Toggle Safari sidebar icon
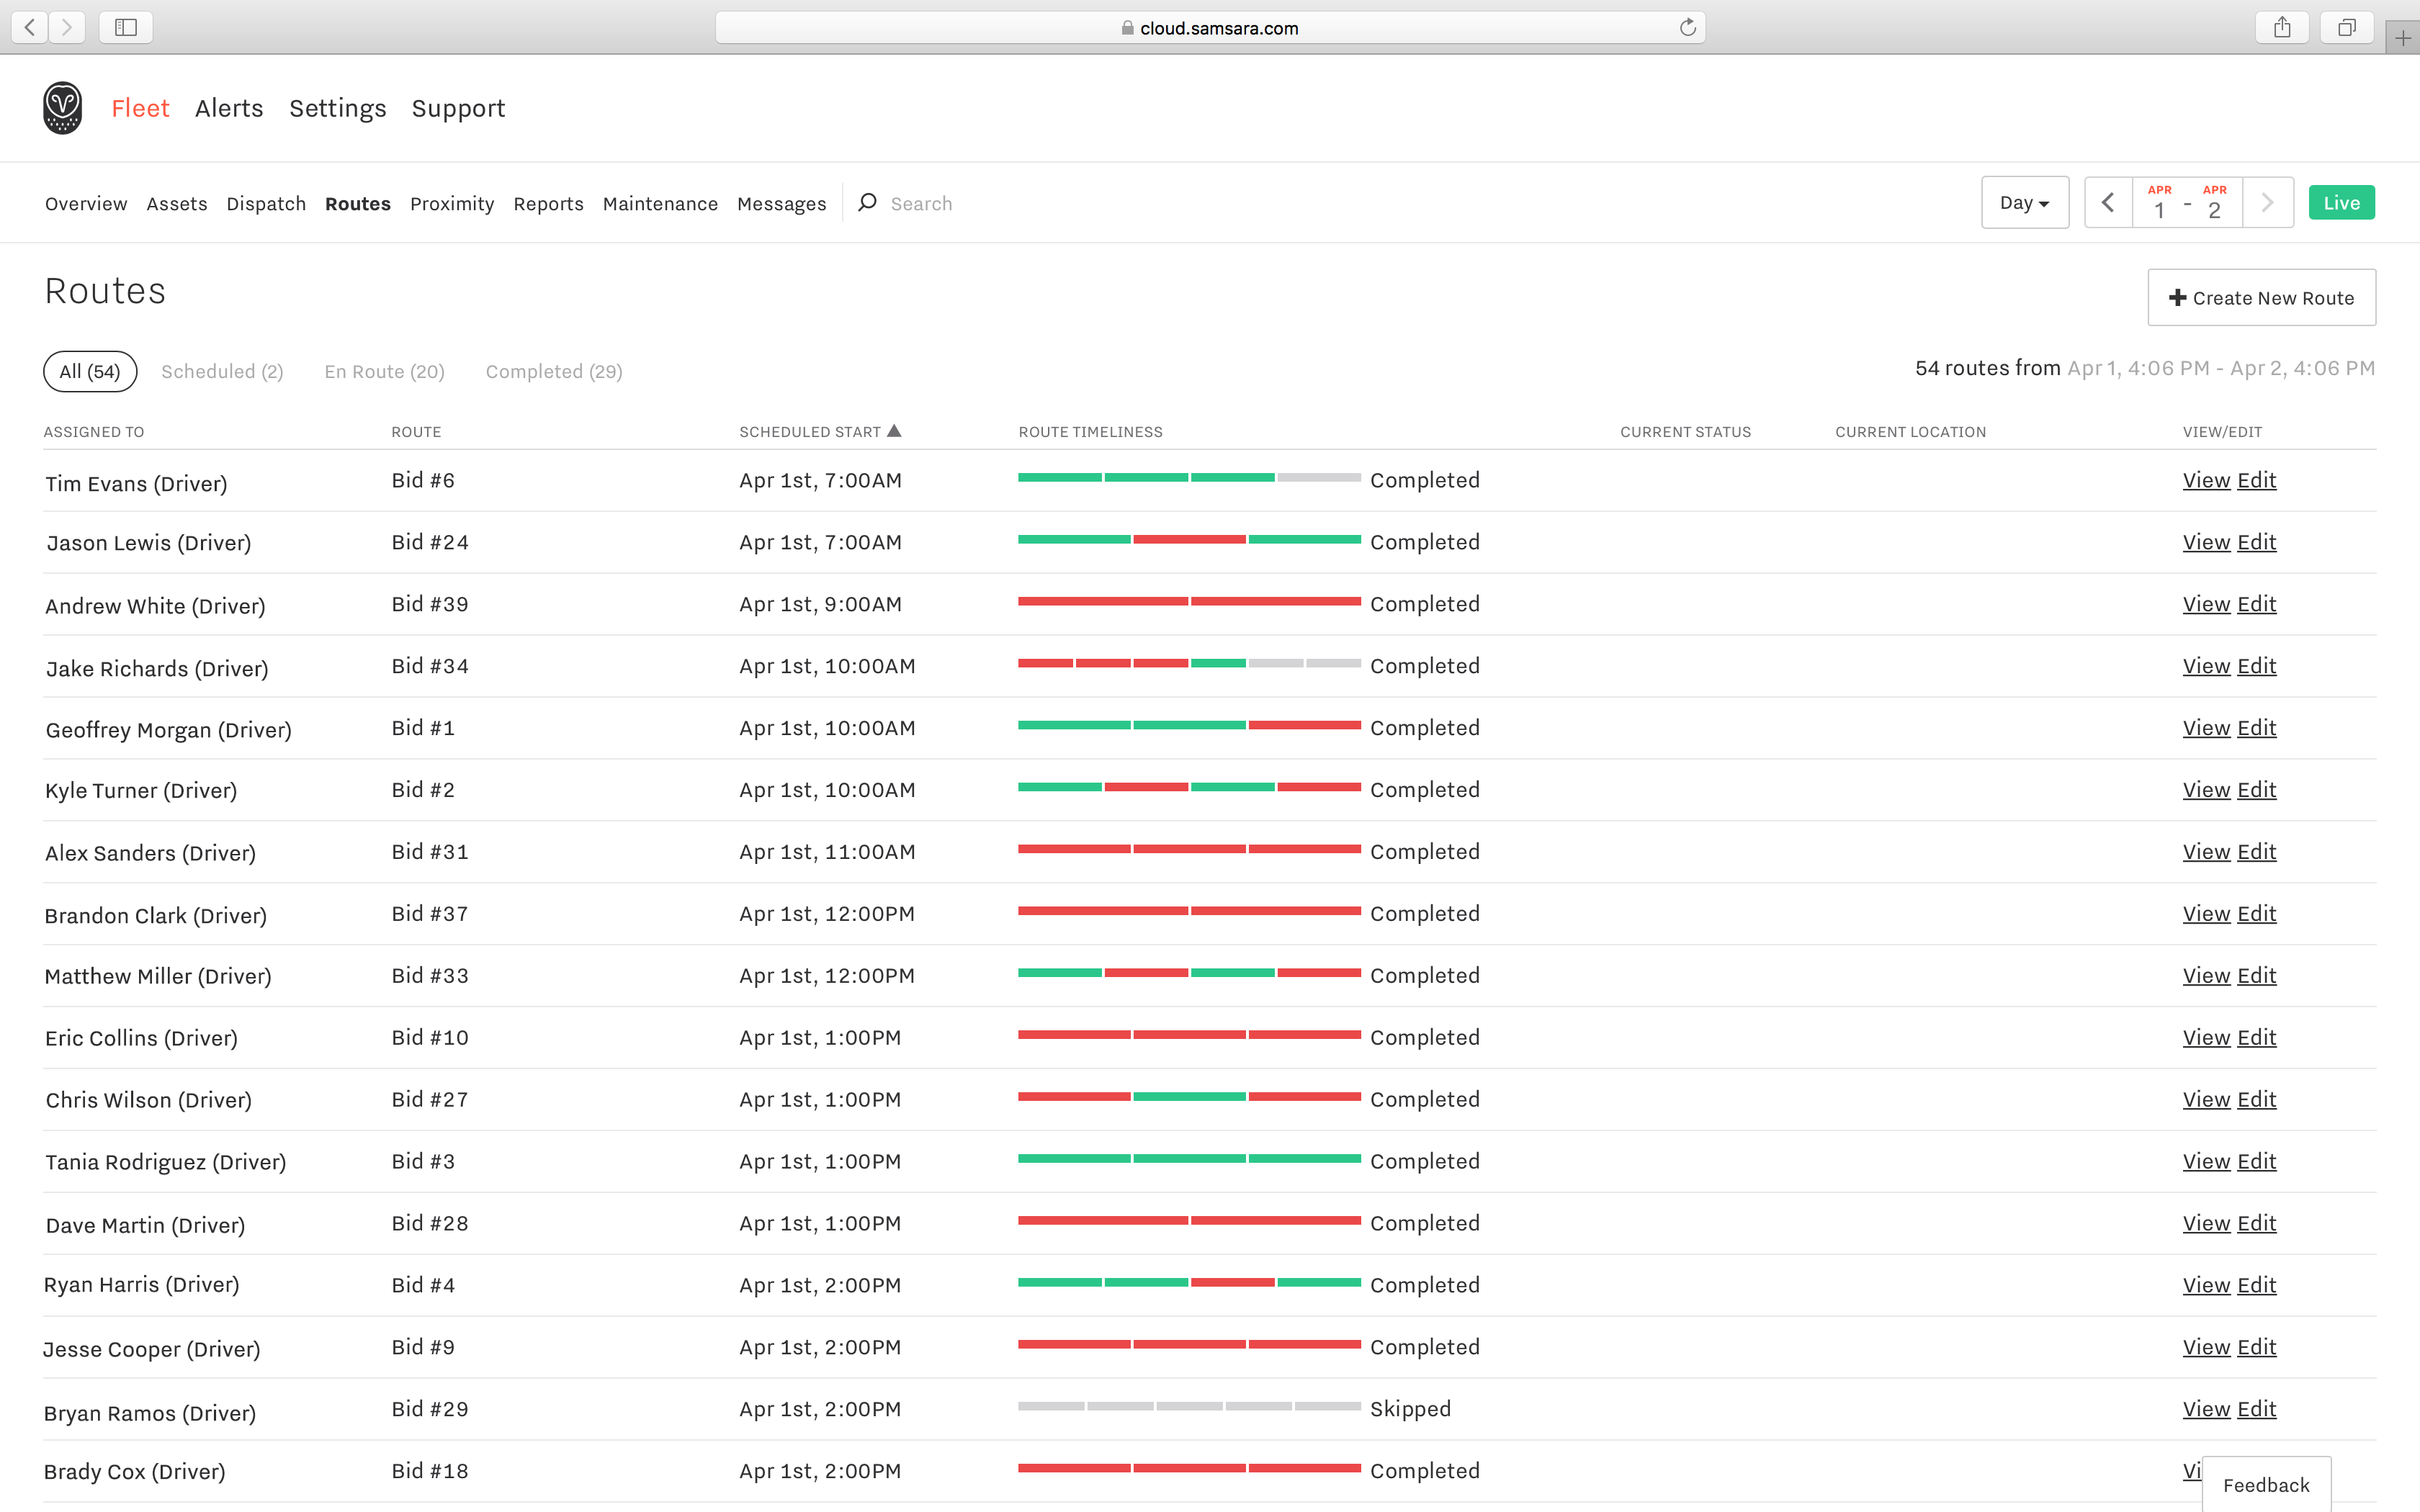 click(126, 27)
